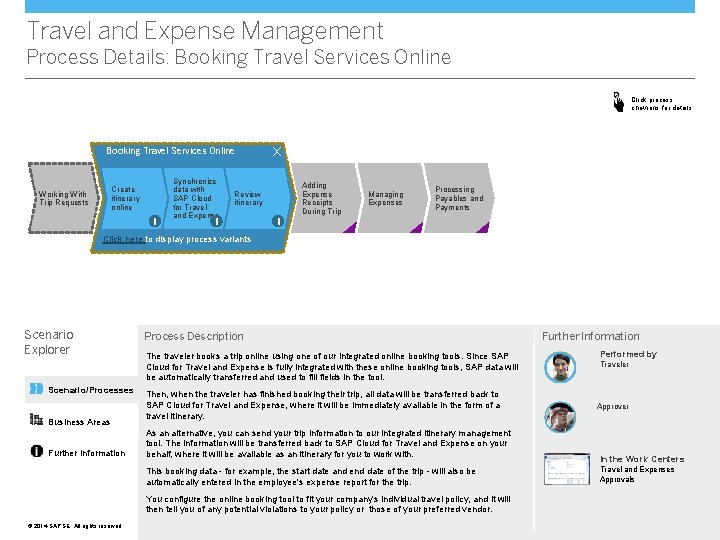Select the Review itinerary step
The width and height of the screenshot is (720, 540).
click(x=258, y=198)
